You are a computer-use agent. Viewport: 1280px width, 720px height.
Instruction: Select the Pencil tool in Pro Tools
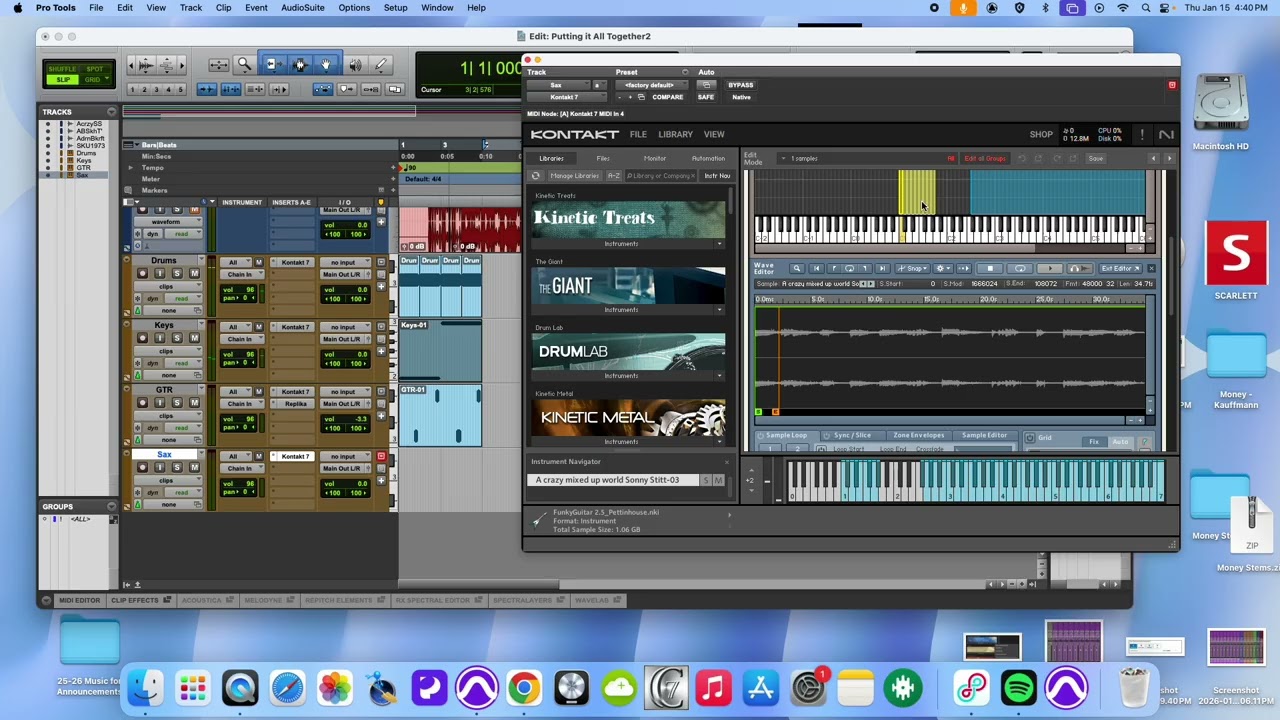click(x=381, y=65)
